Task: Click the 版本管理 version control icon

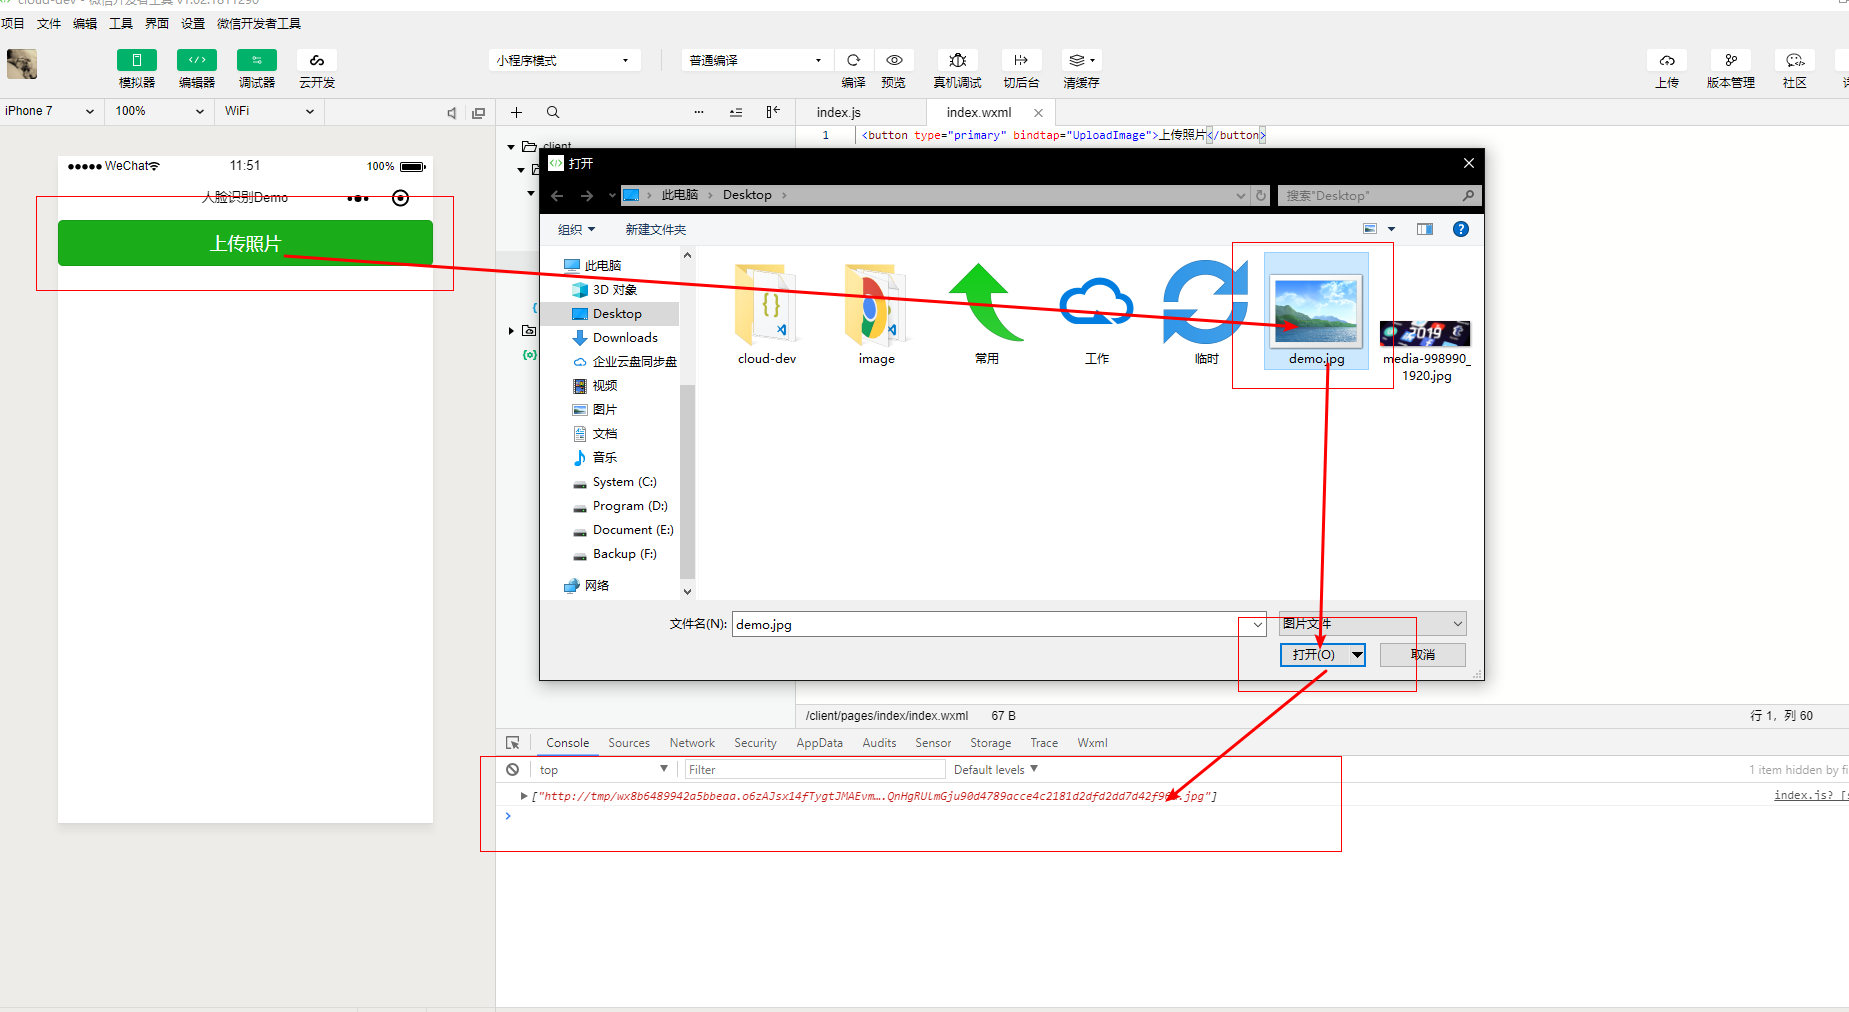Action: (x=1730, y=61)
